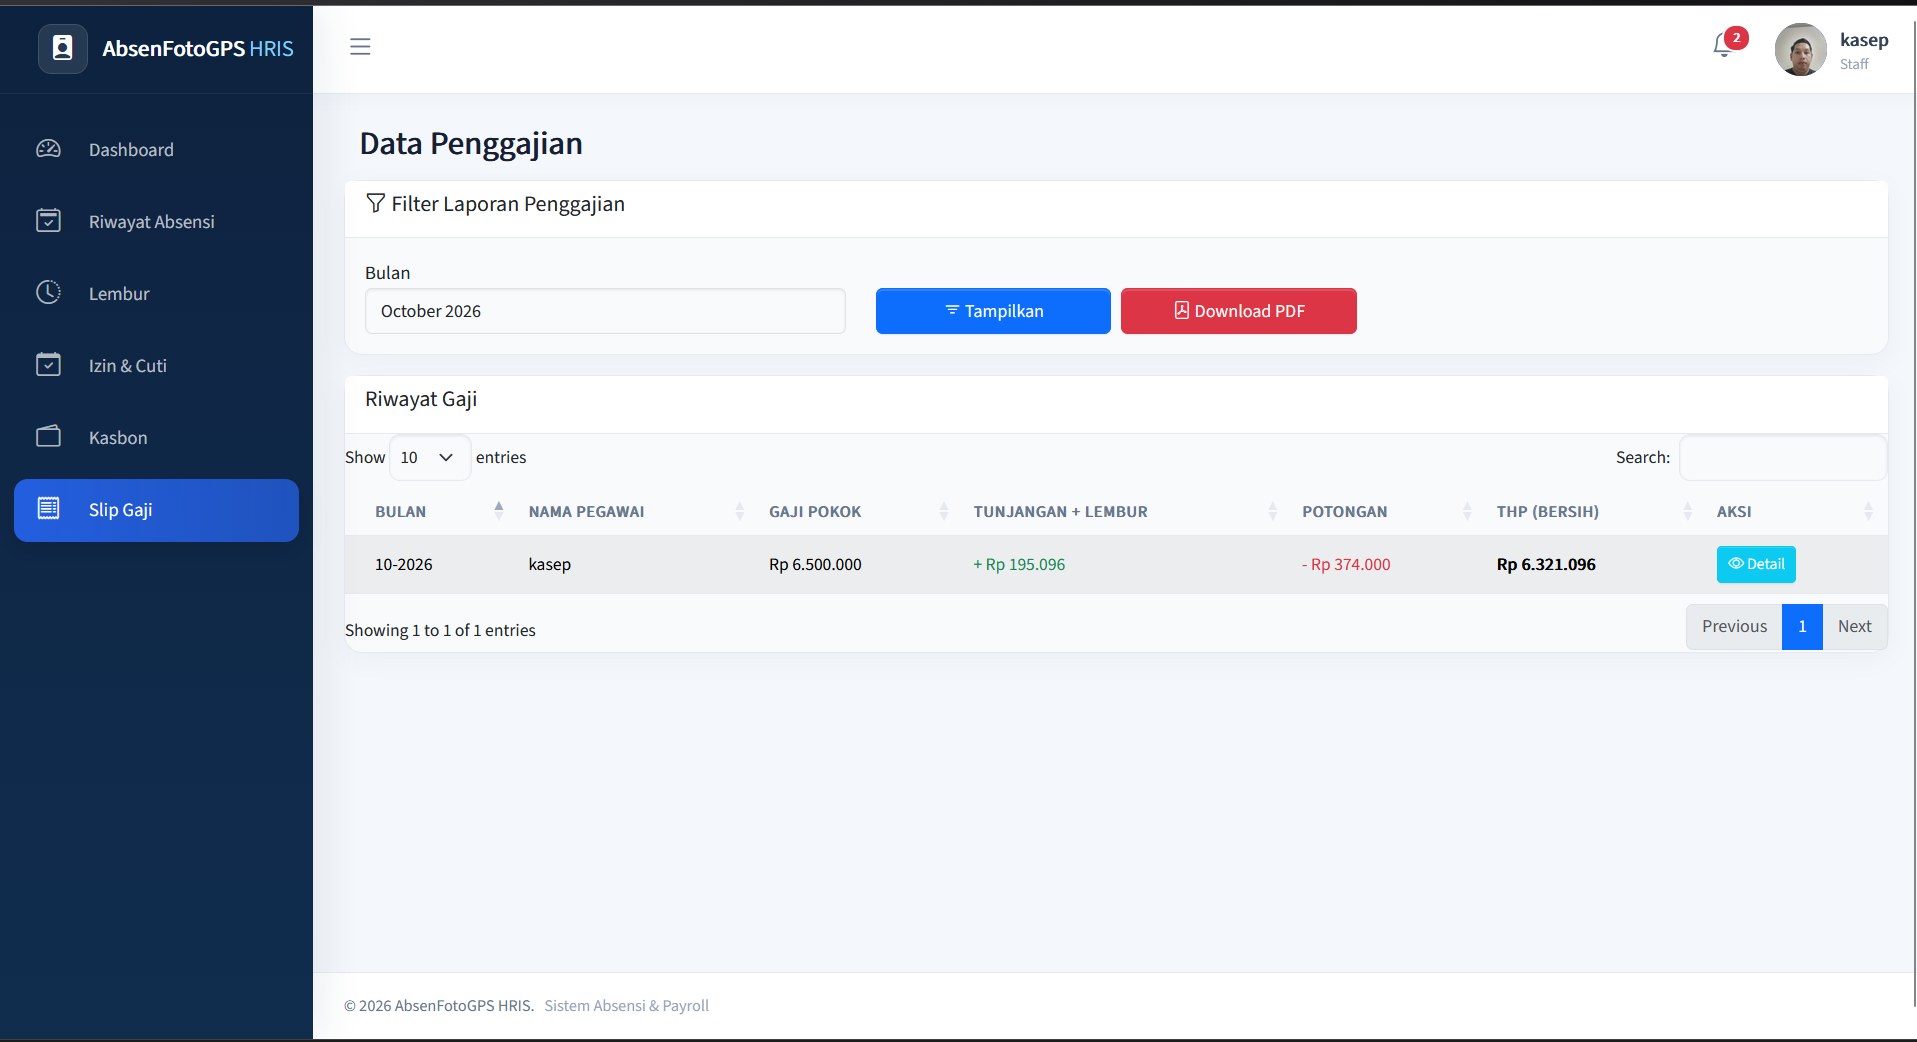The height and width of the screenshot is (1042, 1917).
Task: Open the Lembur page
Action: [x=156, y=294]
